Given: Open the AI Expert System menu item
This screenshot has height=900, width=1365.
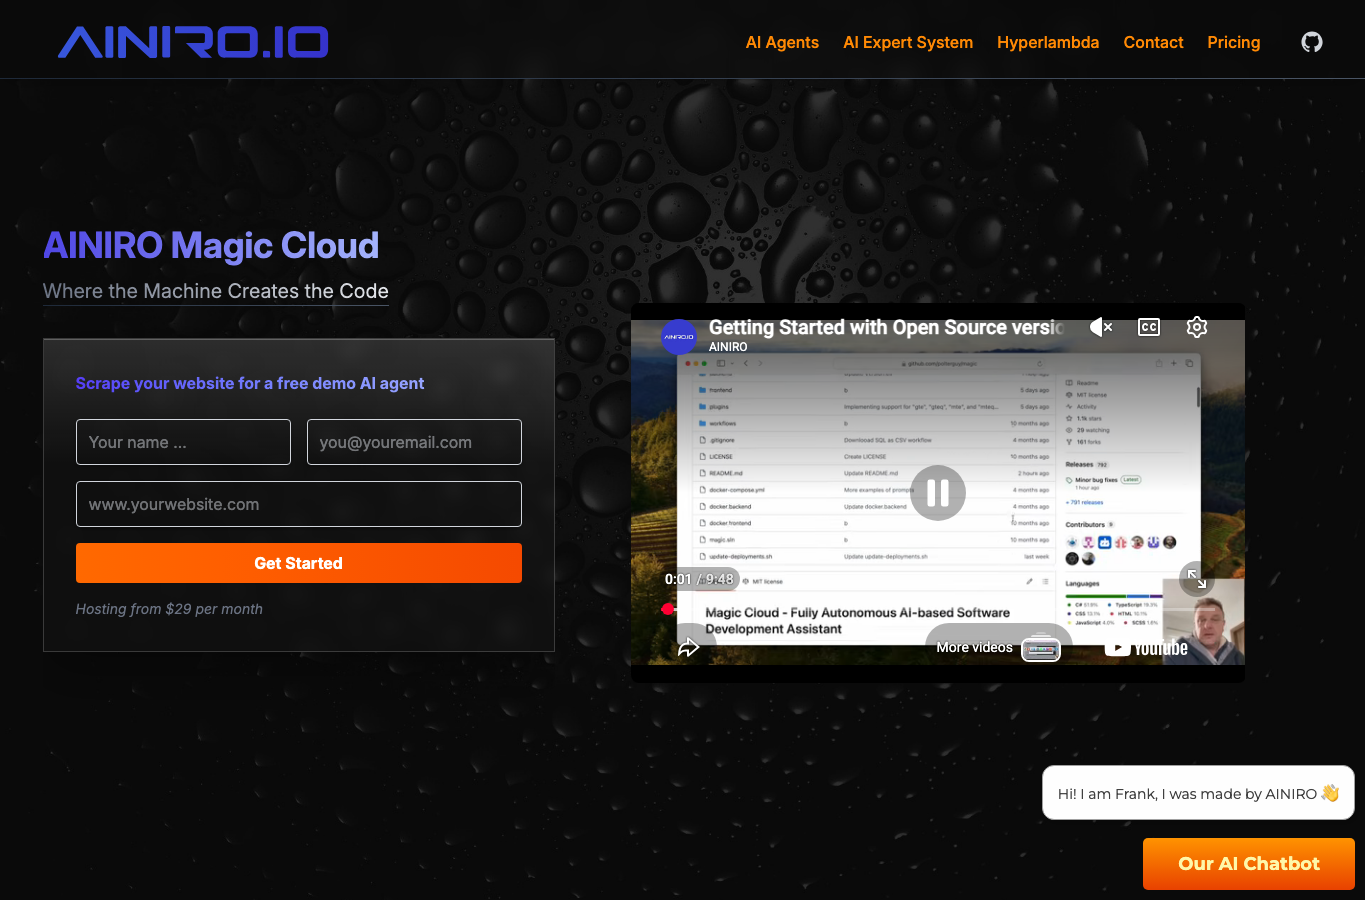Looking at the screenshot, I should [x=908, y=42].
